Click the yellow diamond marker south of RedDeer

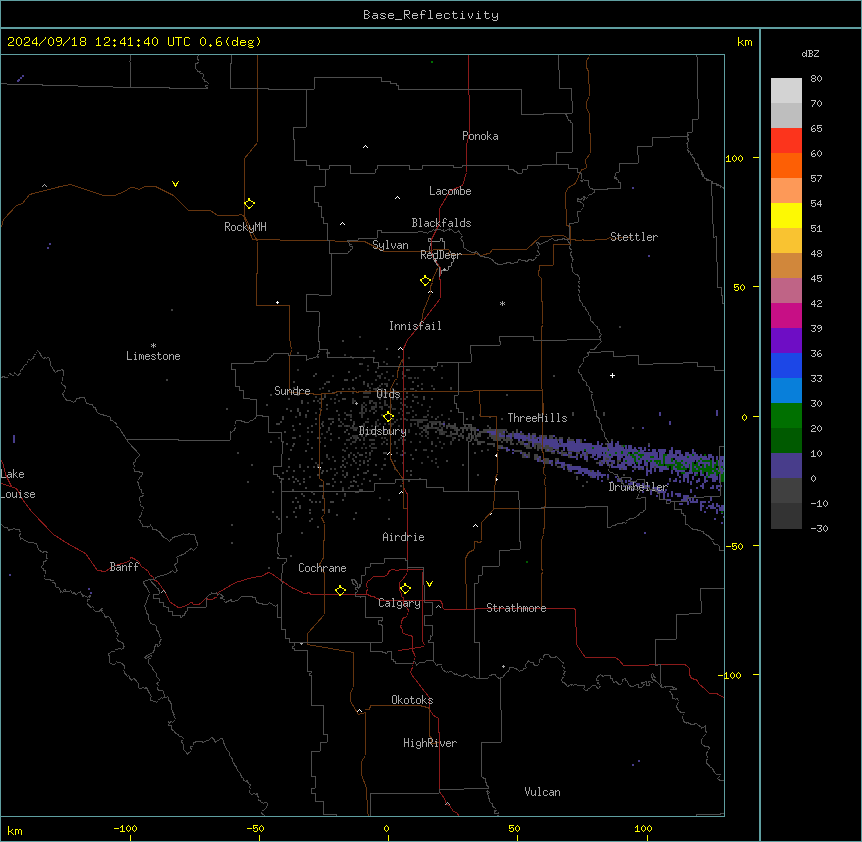pos(425,281)
